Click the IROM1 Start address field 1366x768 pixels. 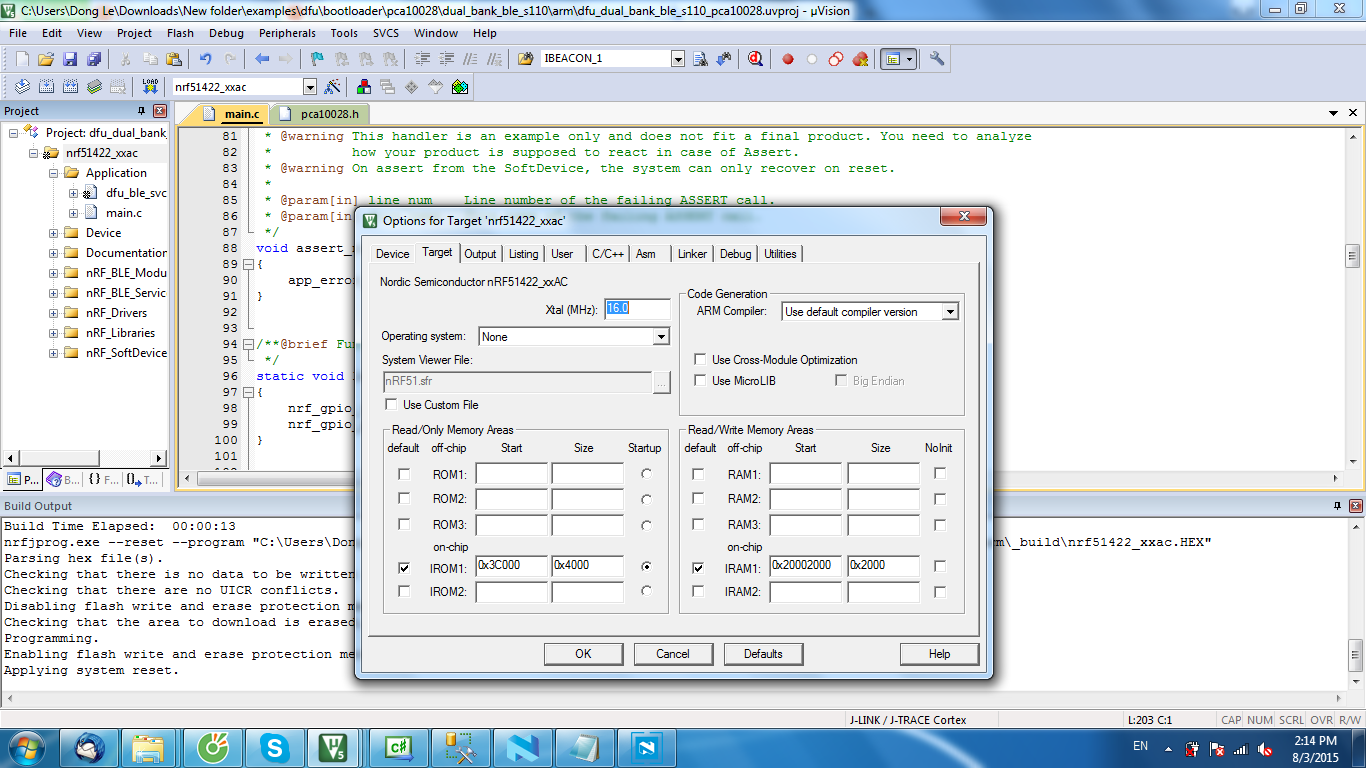512,566
